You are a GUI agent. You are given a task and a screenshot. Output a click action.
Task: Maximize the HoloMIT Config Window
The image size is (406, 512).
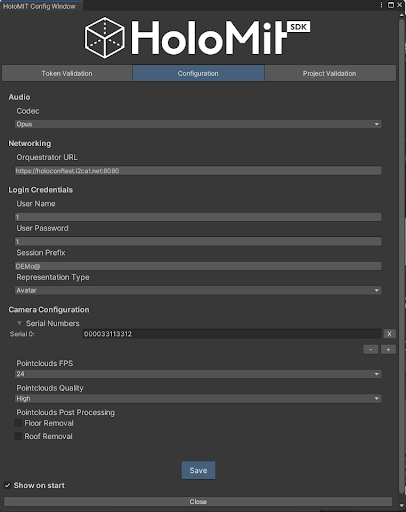[391, 5]
